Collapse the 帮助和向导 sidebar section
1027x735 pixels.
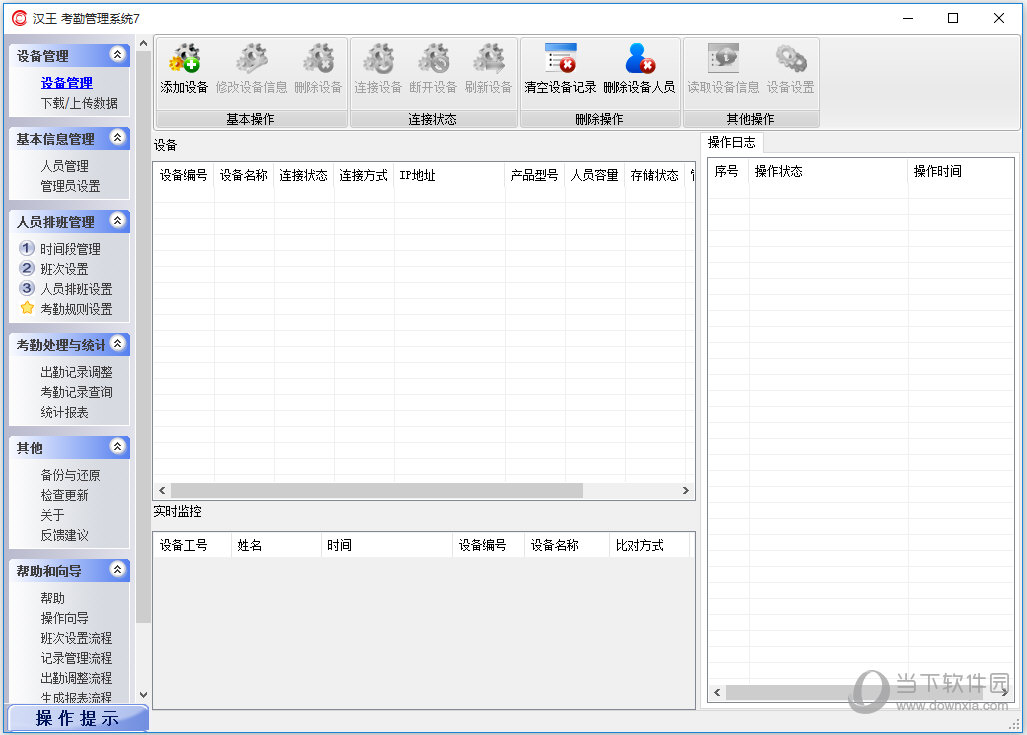pos(117,570)
